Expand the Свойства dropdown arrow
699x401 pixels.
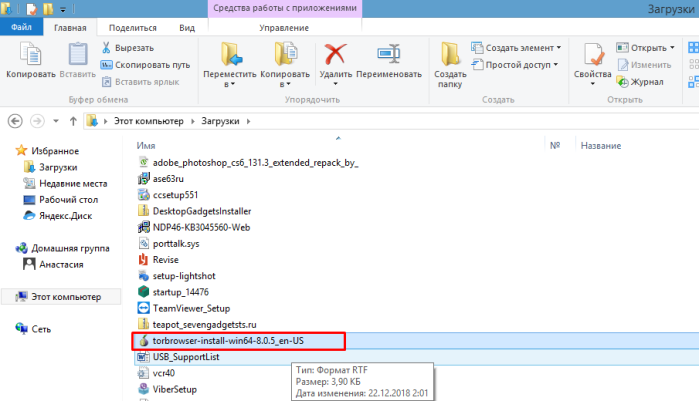coord(592,84)
